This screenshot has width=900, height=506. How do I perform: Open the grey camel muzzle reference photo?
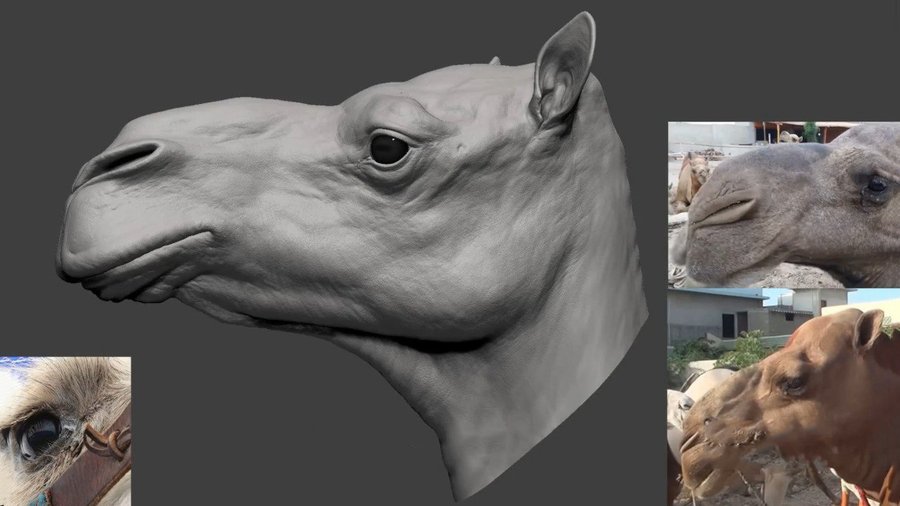coord(784,204)
